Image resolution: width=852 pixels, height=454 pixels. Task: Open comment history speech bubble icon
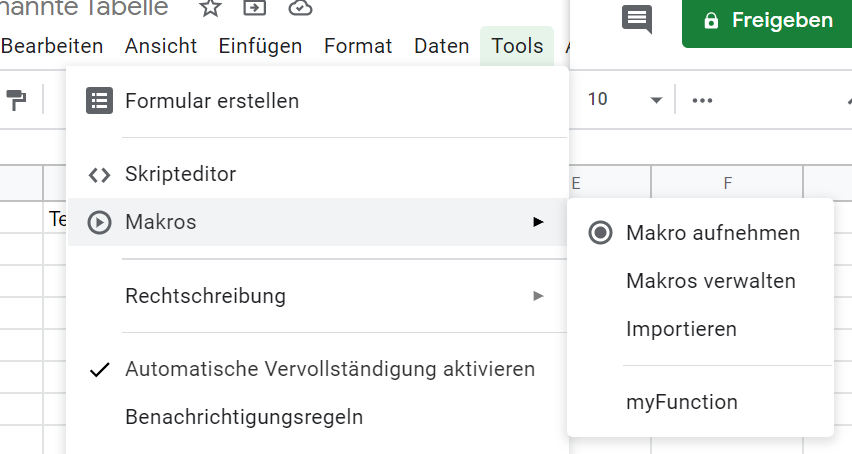point(637,20)
